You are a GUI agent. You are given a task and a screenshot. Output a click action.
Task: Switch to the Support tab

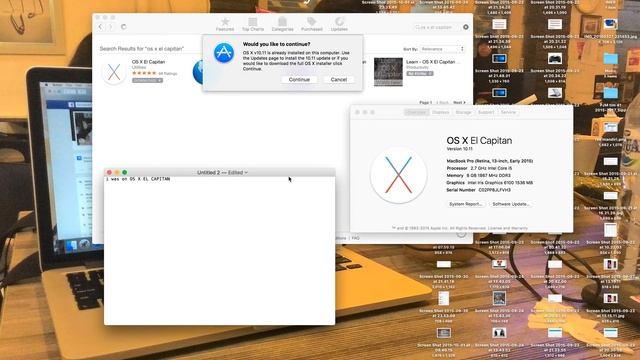coord(486,112)
